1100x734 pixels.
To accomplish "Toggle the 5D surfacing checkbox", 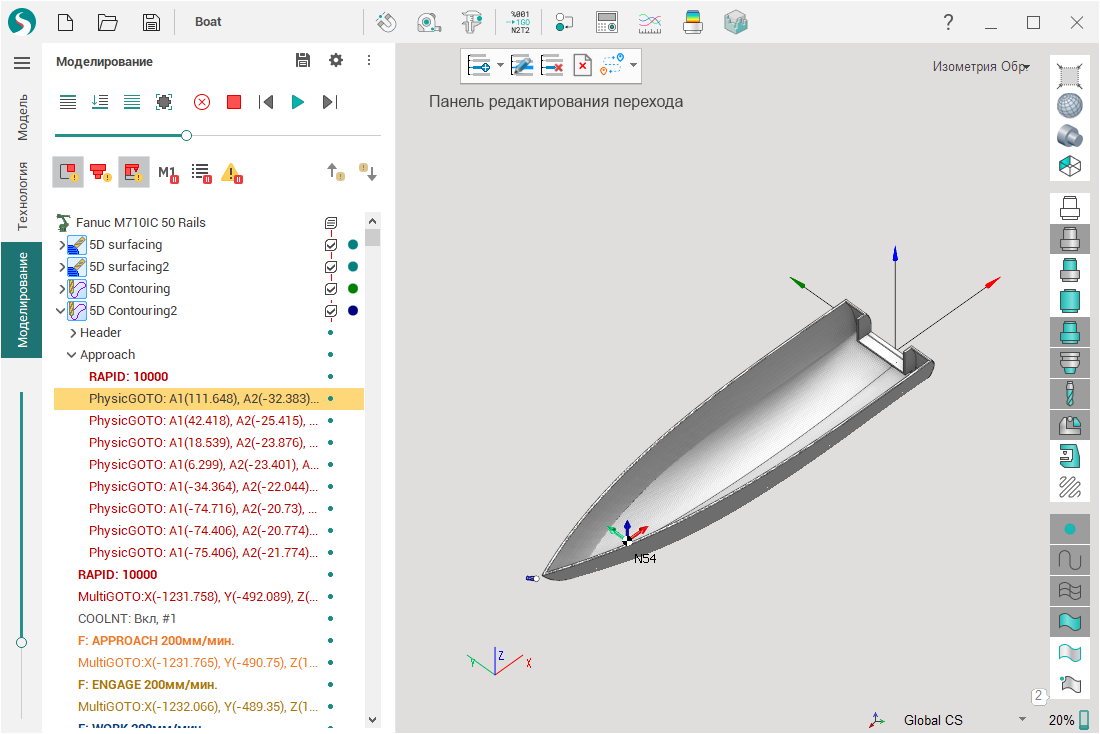I will click(331, 245).
